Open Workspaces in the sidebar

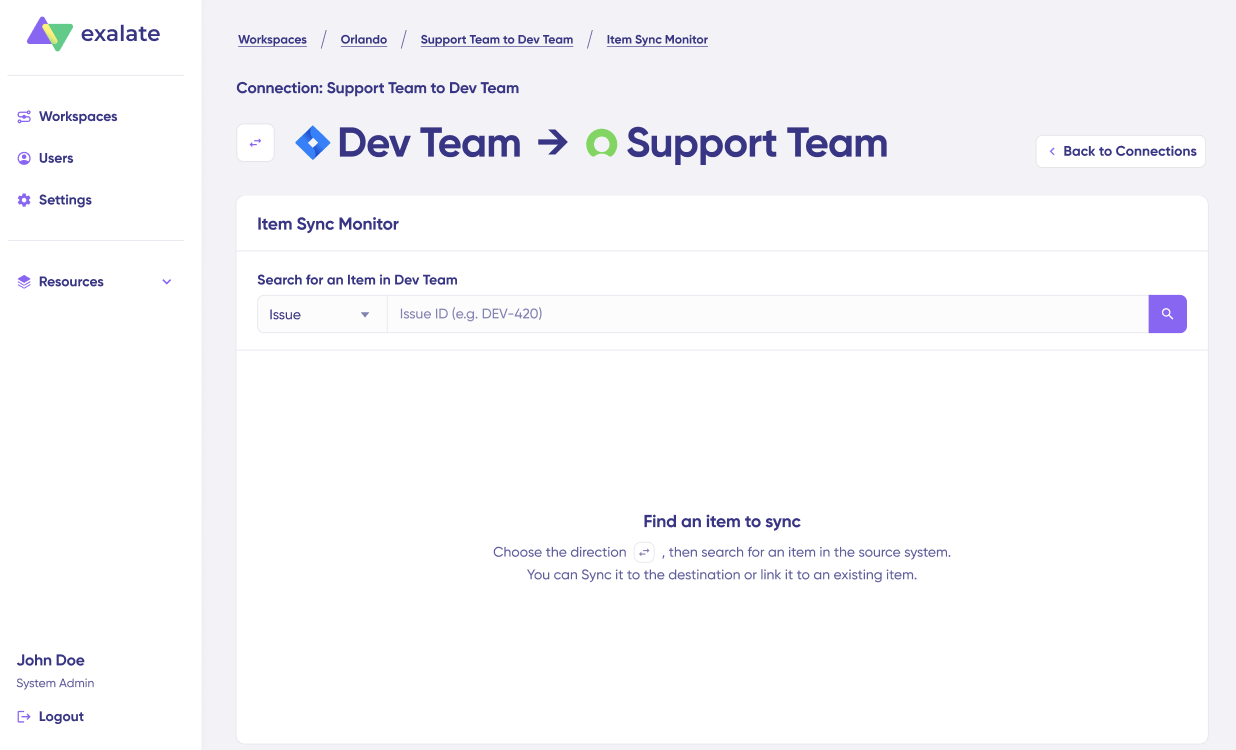tap(78, 117)
